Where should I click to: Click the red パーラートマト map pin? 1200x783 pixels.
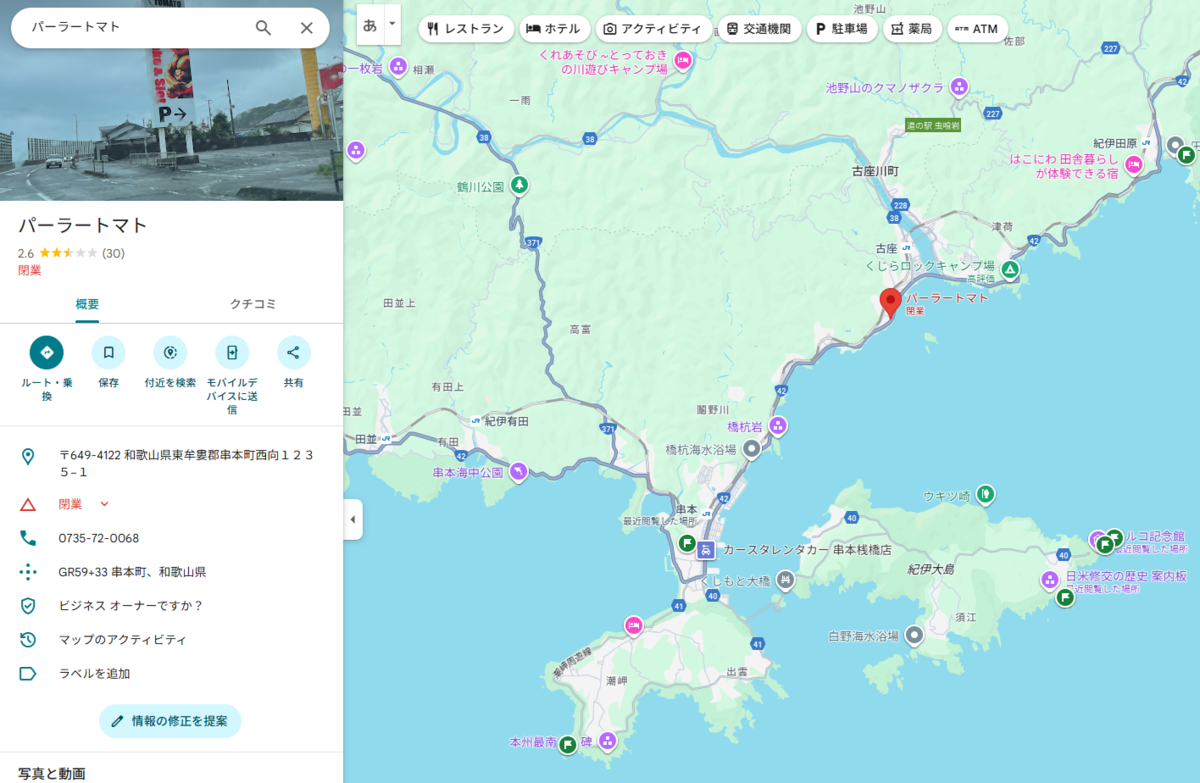pyautogui.click(x=890, y=303)
